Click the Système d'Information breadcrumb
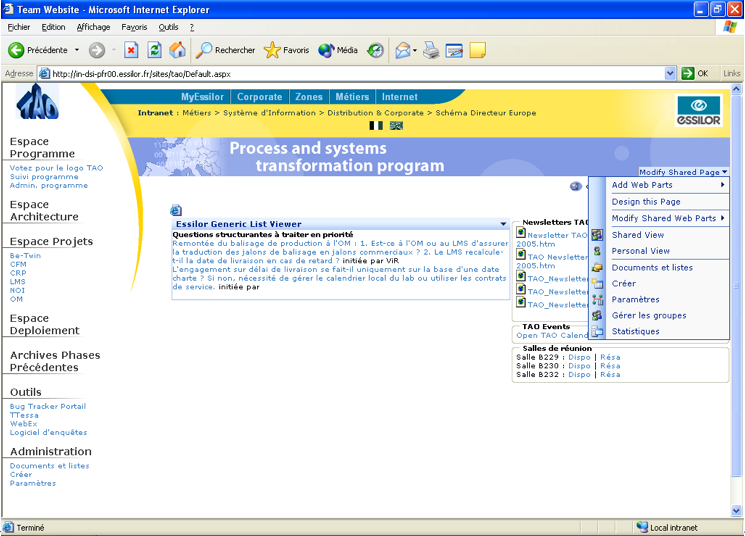The image size is (745, 536). [269, 113]
